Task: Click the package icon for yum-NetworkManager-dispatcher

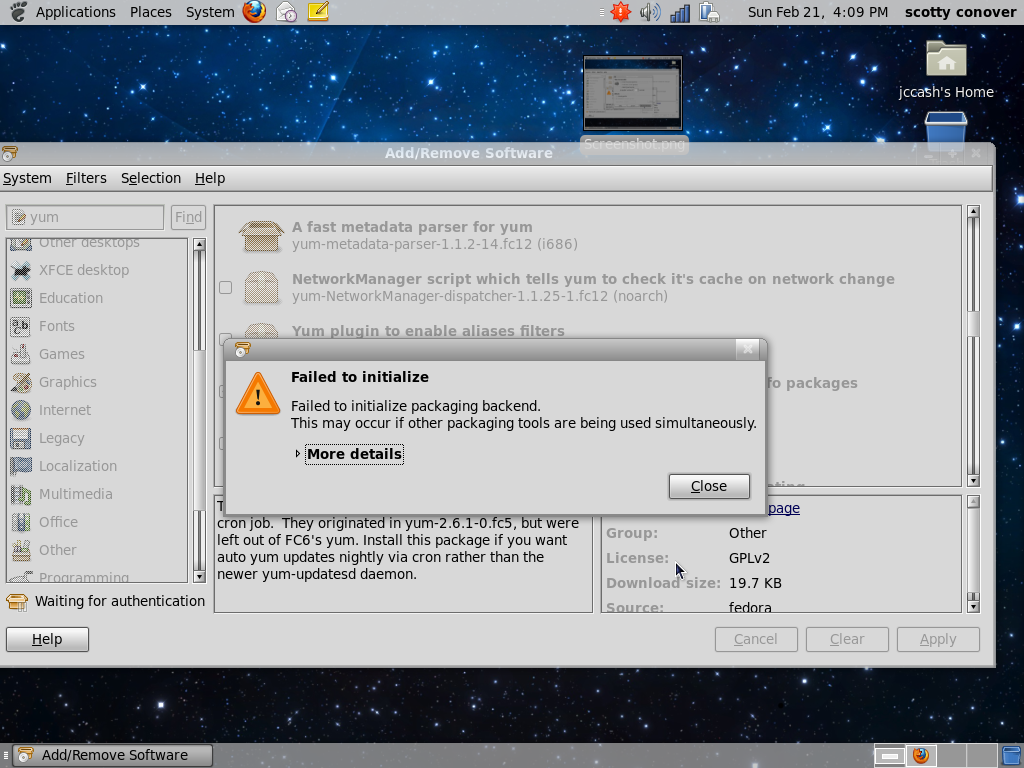Action: point(261,287)
